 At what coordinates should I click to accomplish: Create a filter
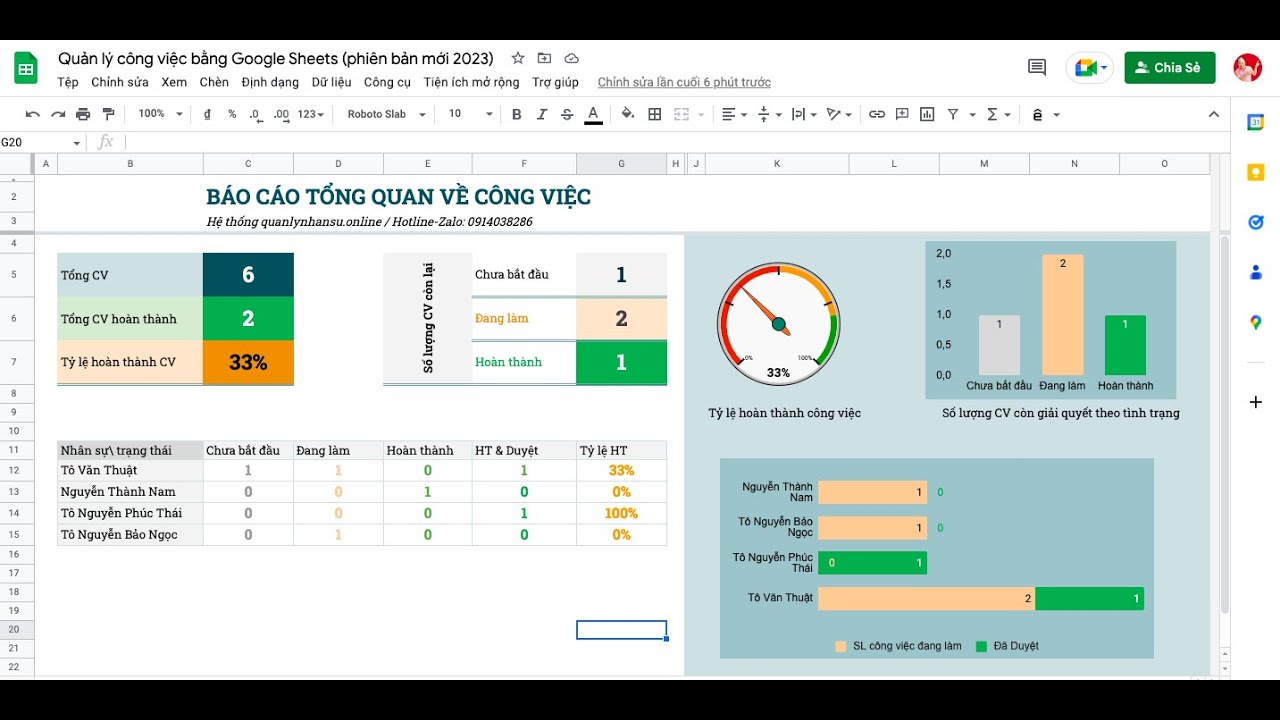(x=953, y=114)
